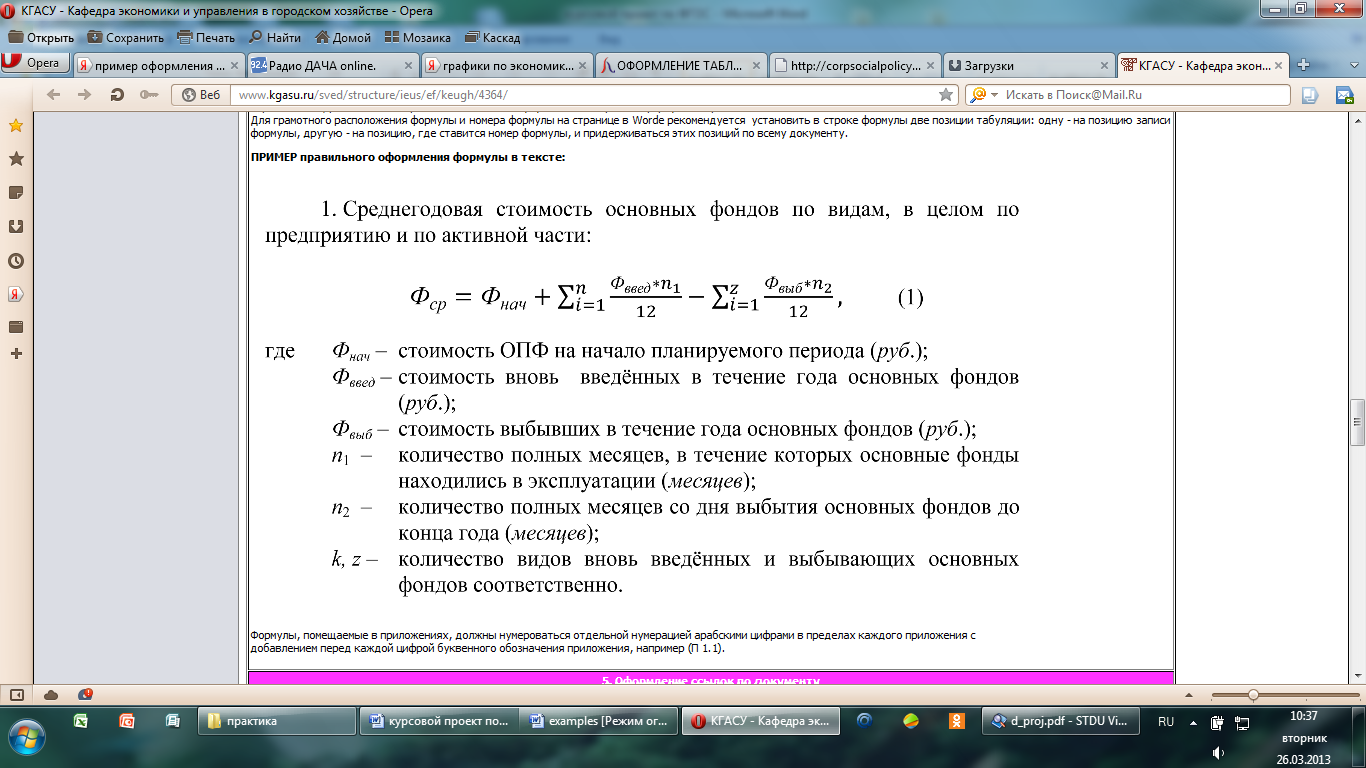1366x768 pixels.
Task: Click the Веб site badge
Action: click(201, 95)
